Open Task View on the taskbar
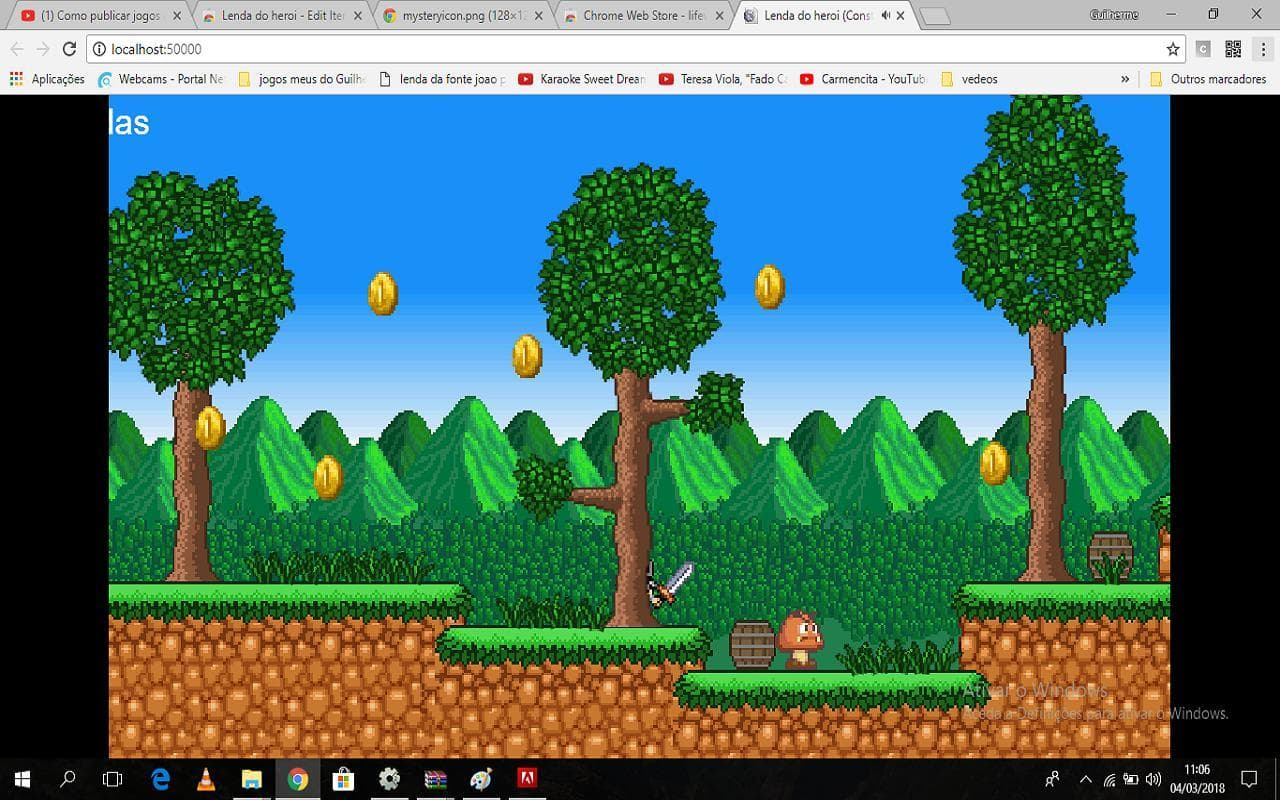This screenshot has height=800, width=1280. point(113,779)
